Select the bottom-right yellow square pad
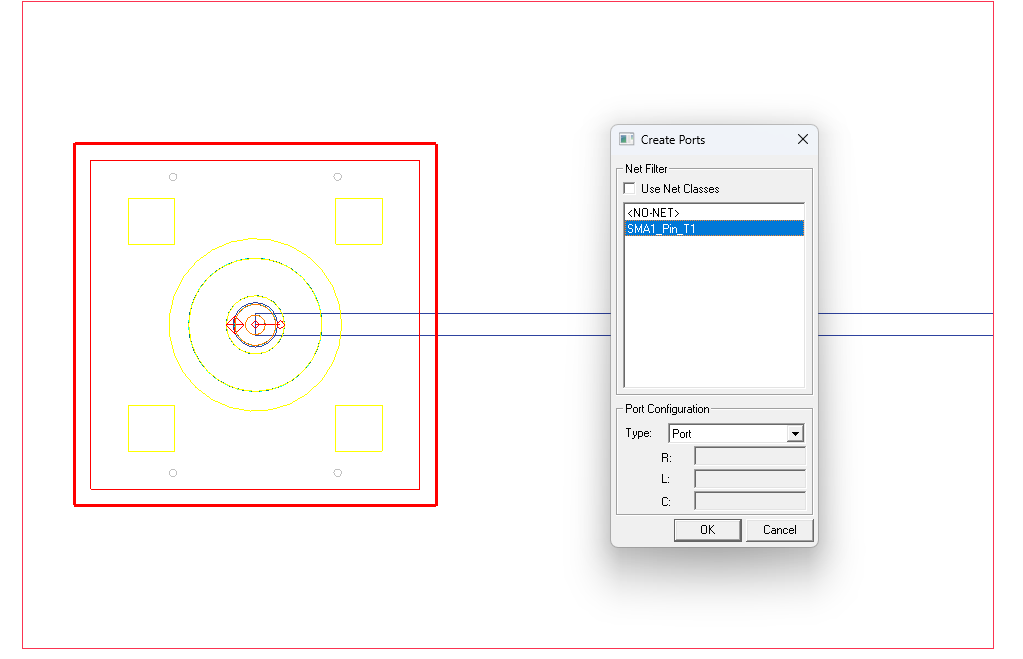This screenshot has width=1023, height=659. point(359,428)
